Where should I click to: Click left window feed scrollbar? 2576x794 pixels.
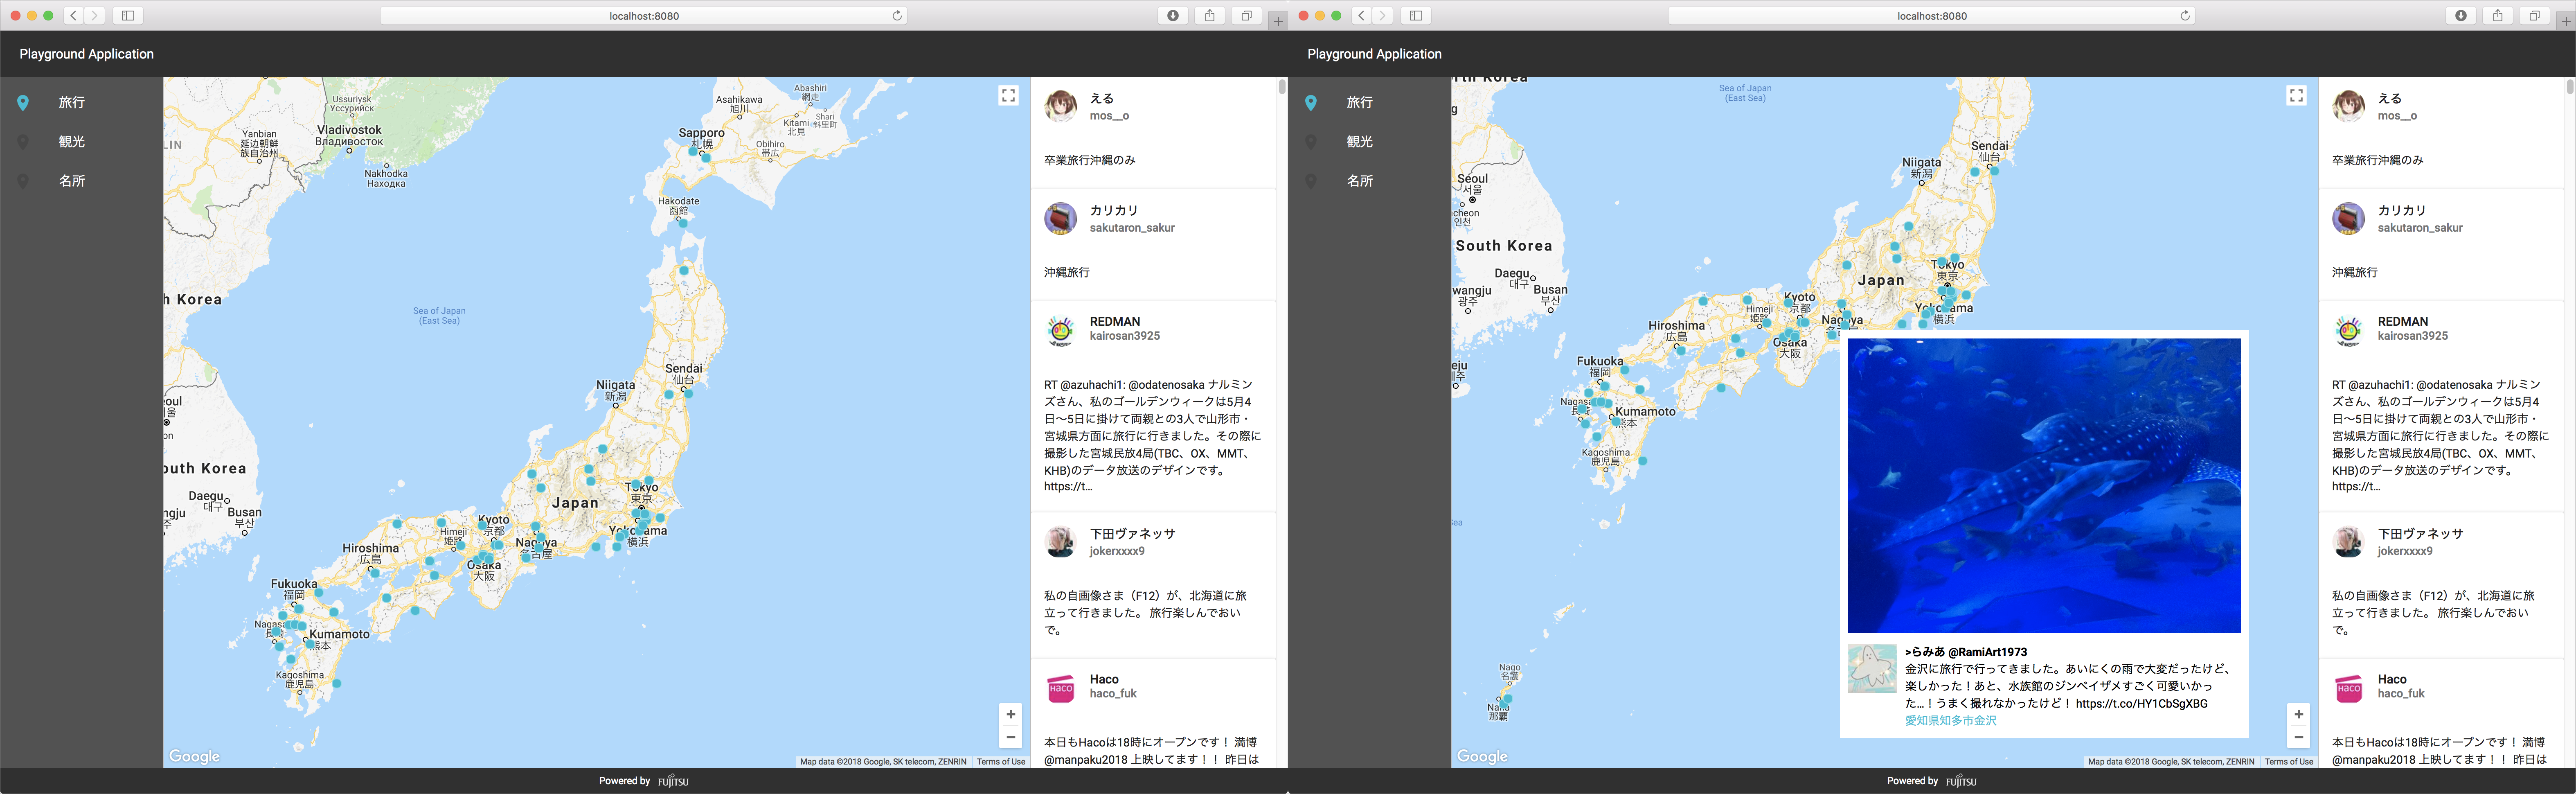1282,87
